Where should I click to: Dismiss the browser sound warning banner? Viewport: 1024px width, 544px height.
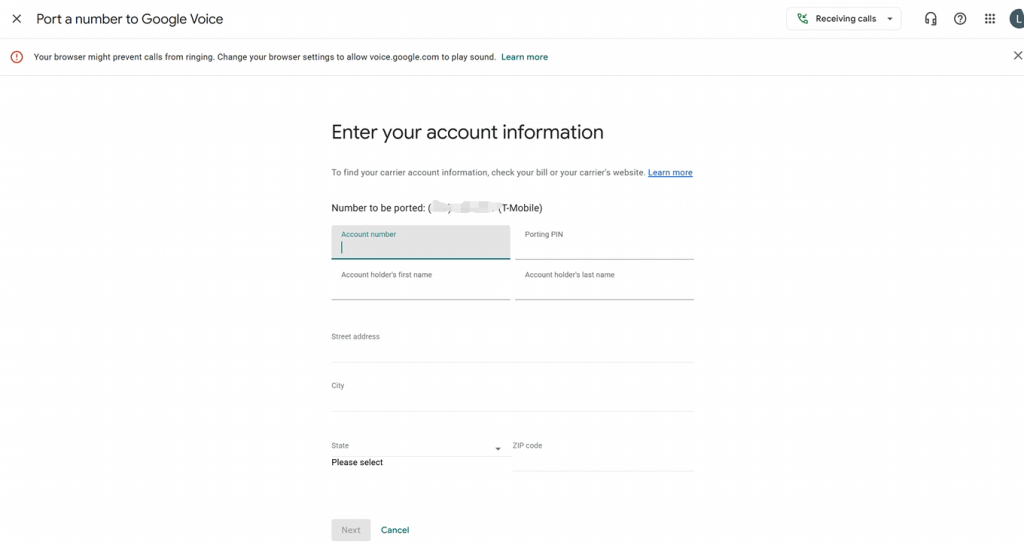pos(1017,56)
